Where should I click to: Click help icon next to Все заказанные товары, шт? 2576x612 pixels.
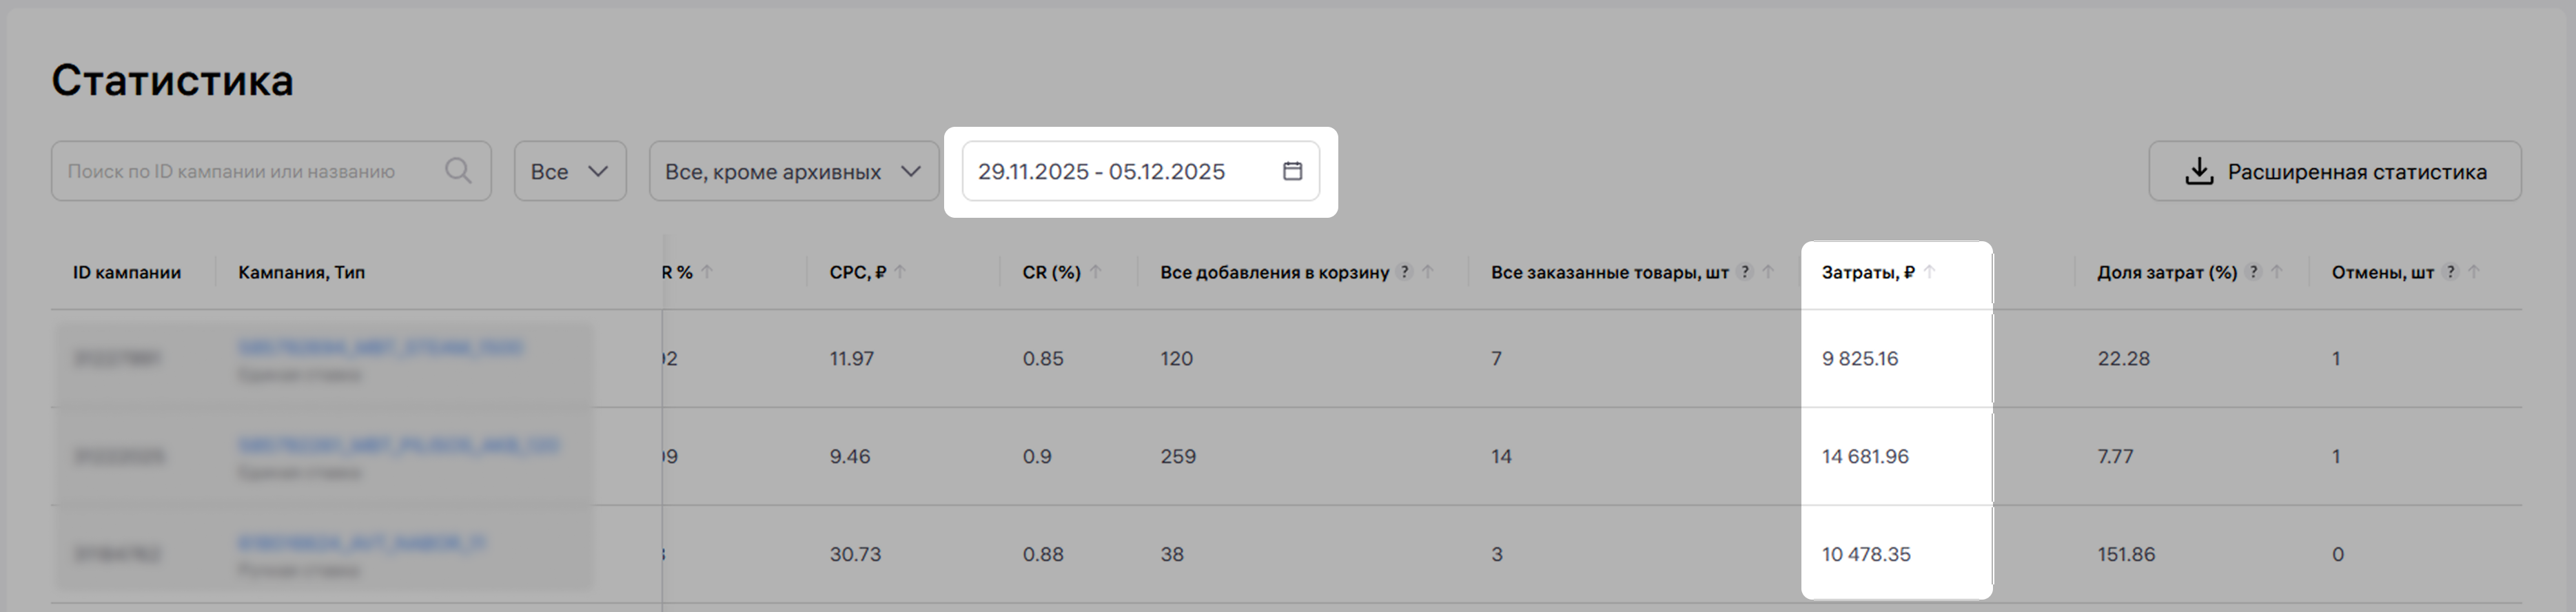pyautogui.click(x=1745, y=272)
